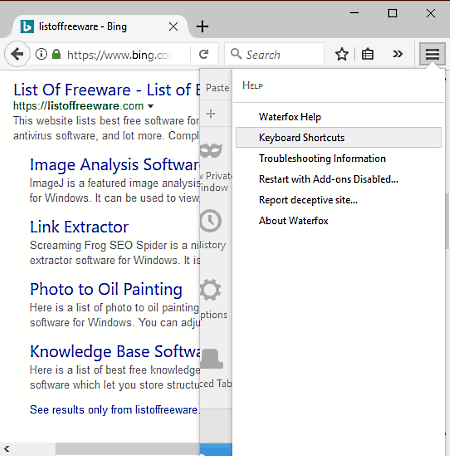Image resolution: width=450 pixels, height=456 pixels.
Task: Reload the current page
Action: pos(204,54)
